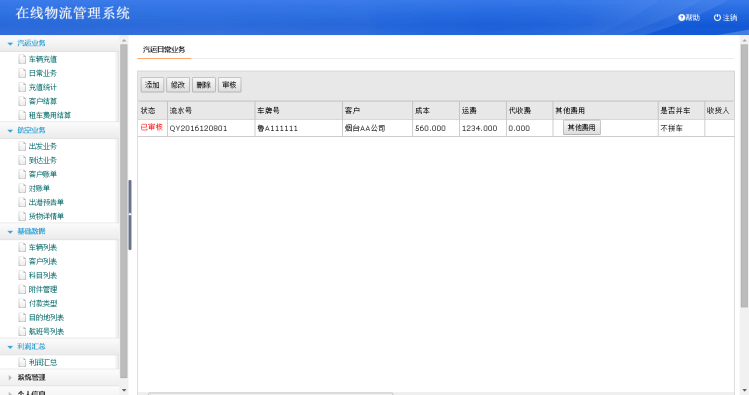Screen dimensions: 749x395
Task: Click the 收货人 column header
Action: [719, 110]
